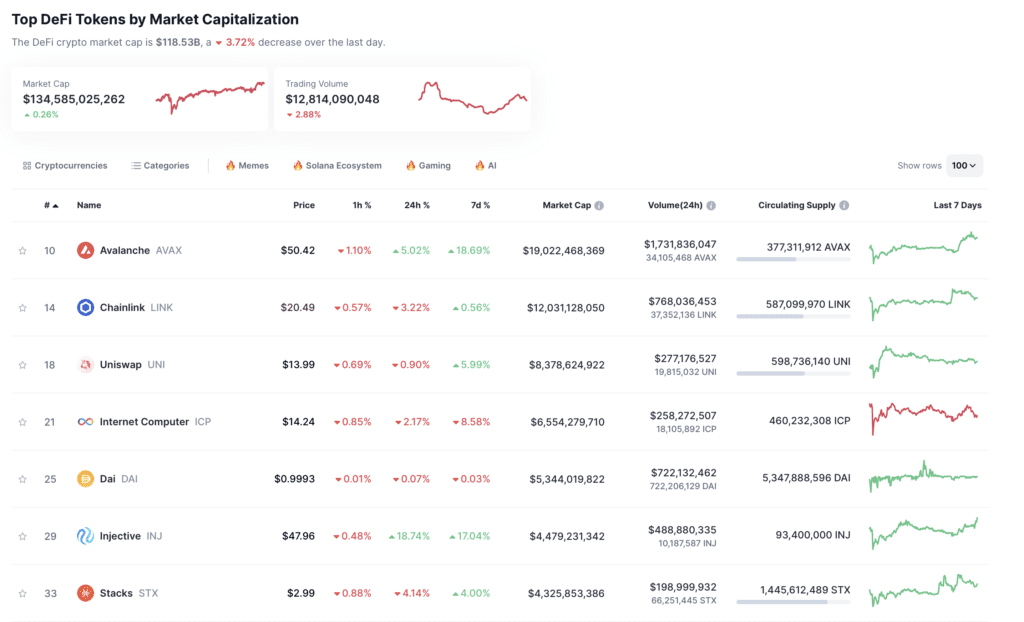Star the Stacks row for watchlist

click(x=22, y=592)
